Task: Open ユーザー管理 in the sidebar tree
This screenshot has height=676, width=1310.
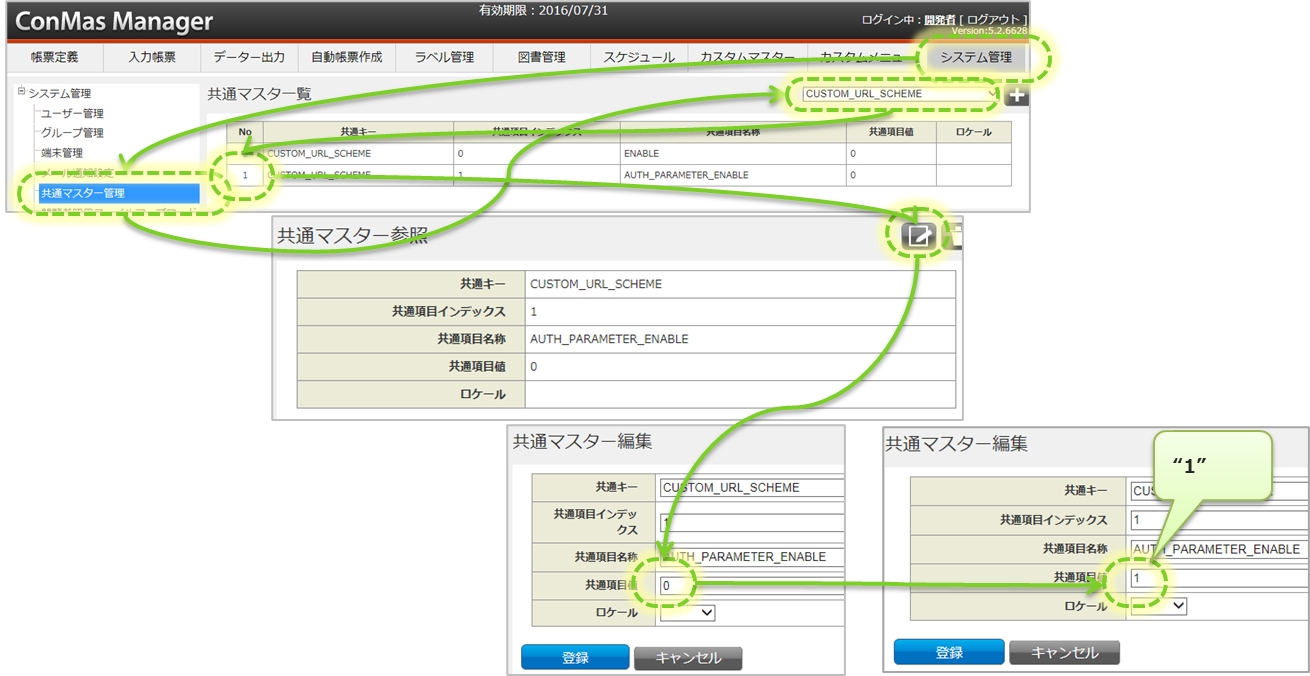Action: click(x=72, y=114)
